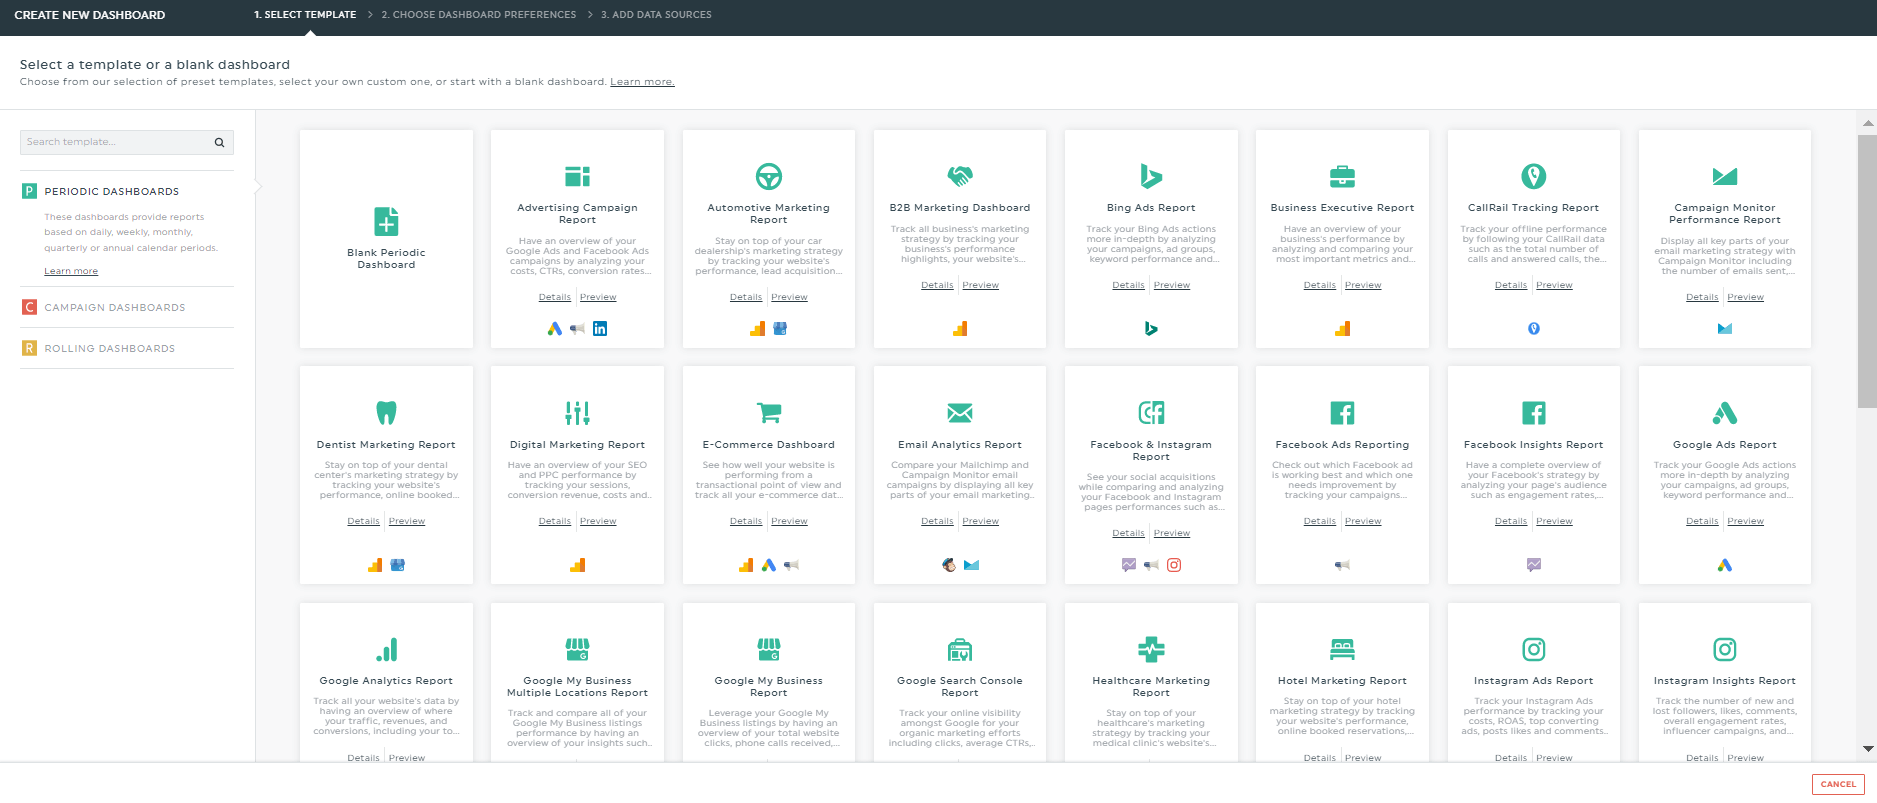Select the Facebook Ads Reporting logo icon
The image size is (1877, 803).
(x=1342, y=413)
